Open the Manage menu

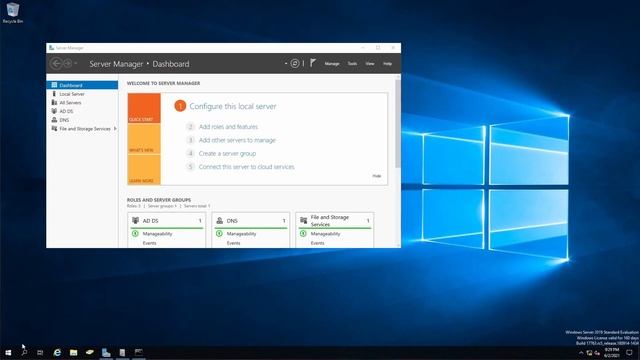click(x=332, y=64)
